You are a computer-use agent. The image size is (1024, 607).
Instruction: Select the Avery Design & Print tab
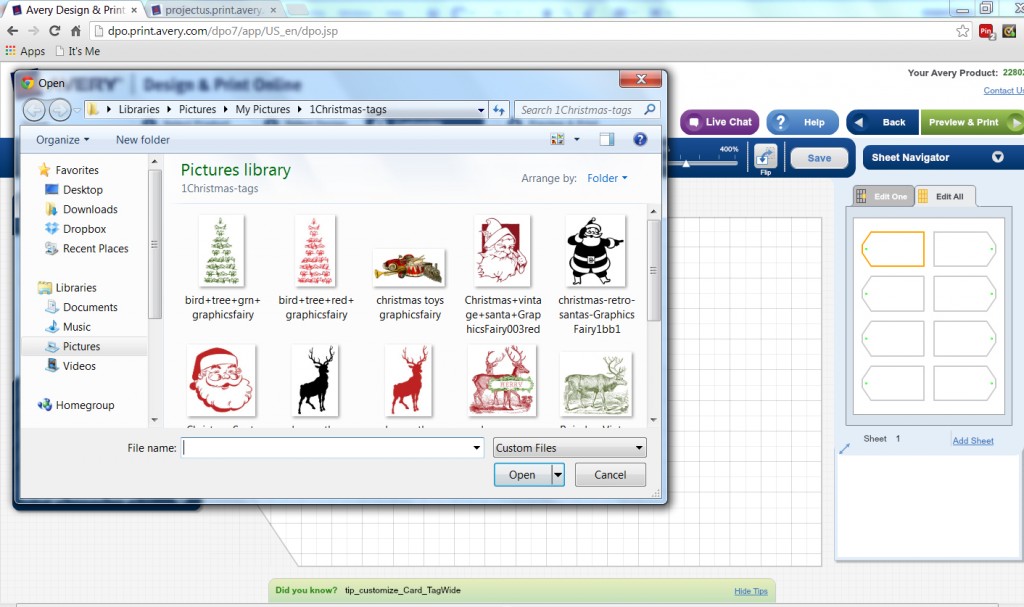[x=75, y=10]
